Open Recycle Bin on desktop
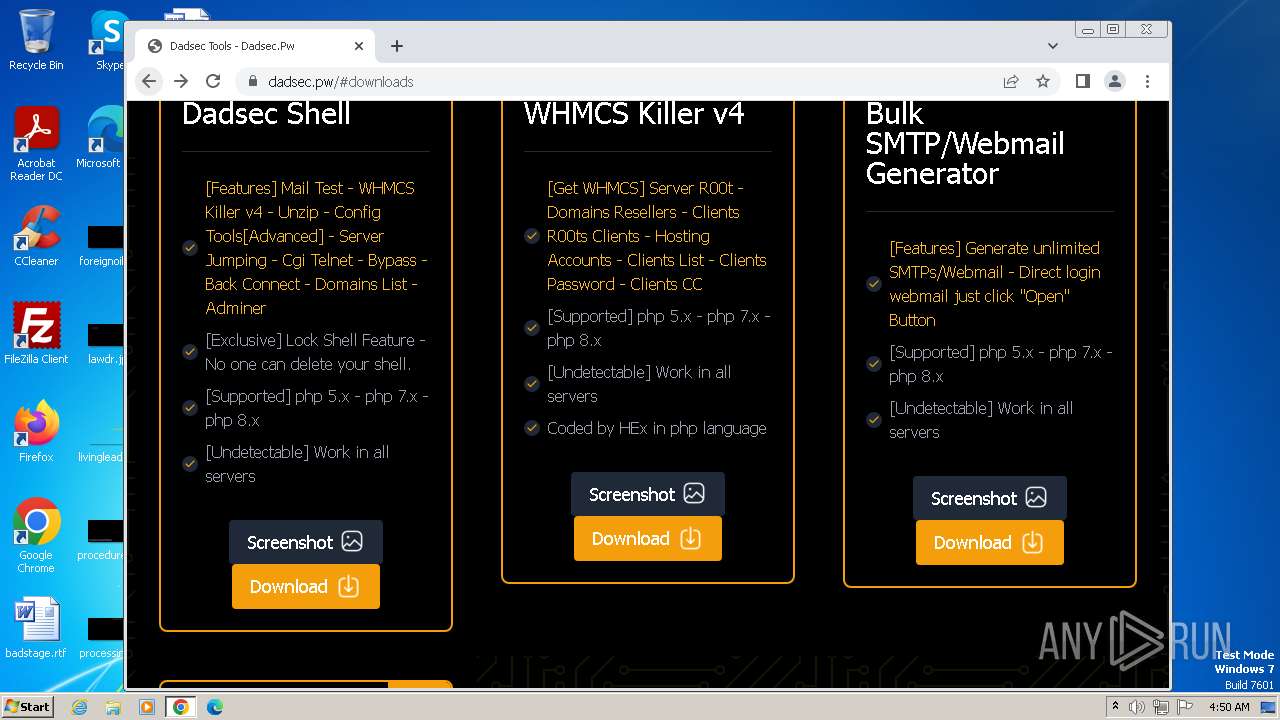 (x=36, y=40)
